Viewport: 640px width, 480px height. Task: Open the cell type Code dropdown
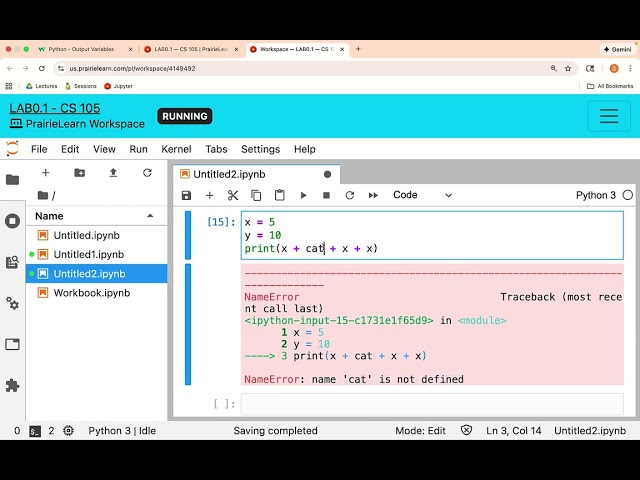(422, 195)
